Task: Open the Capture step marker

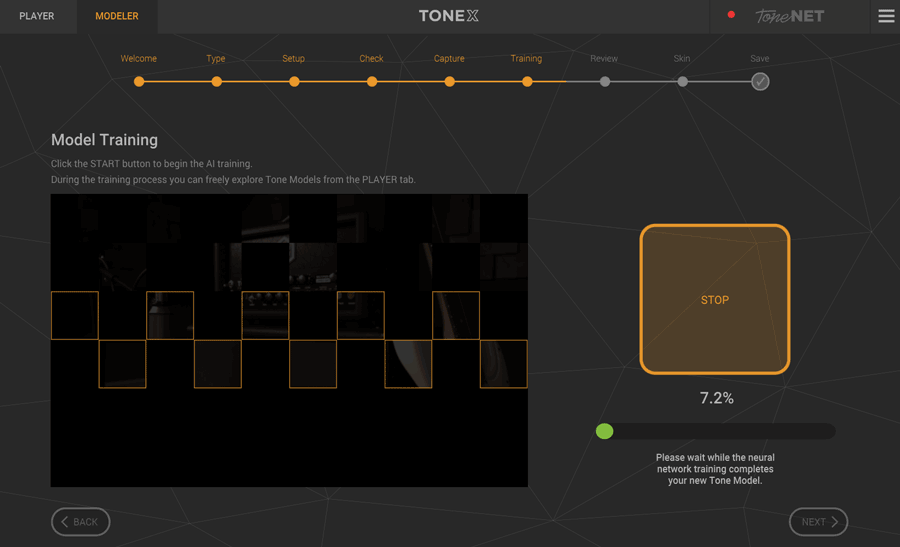Action: click(x=449, y=82)
